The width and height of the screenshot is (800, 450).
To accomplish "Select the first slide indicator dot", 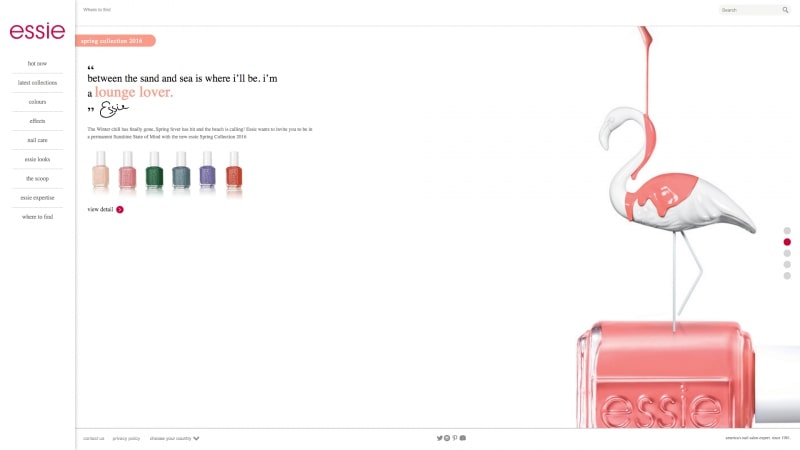I will 787,231.
